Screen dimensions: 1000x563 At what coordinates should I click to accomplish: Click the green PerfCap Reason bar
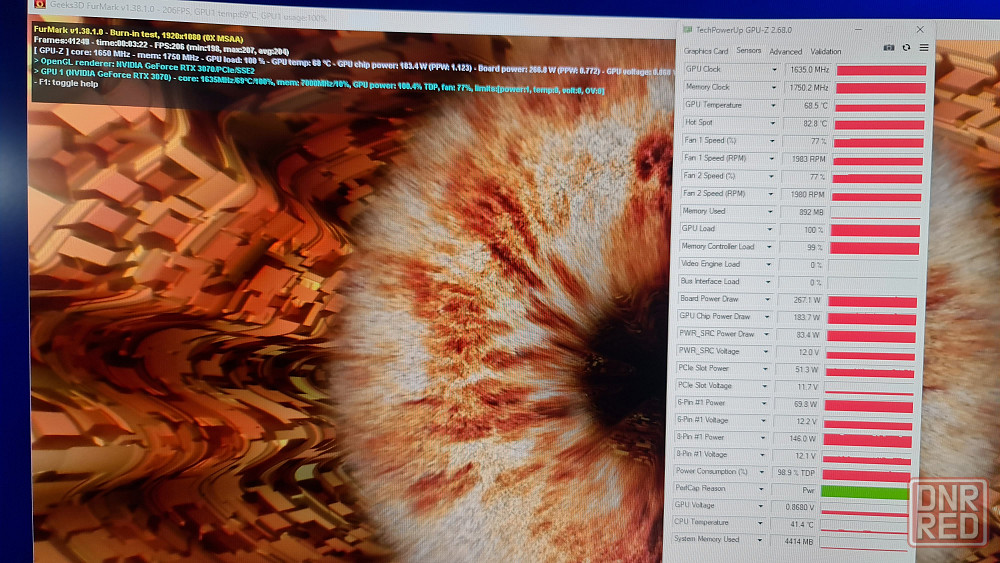(865, 492)
